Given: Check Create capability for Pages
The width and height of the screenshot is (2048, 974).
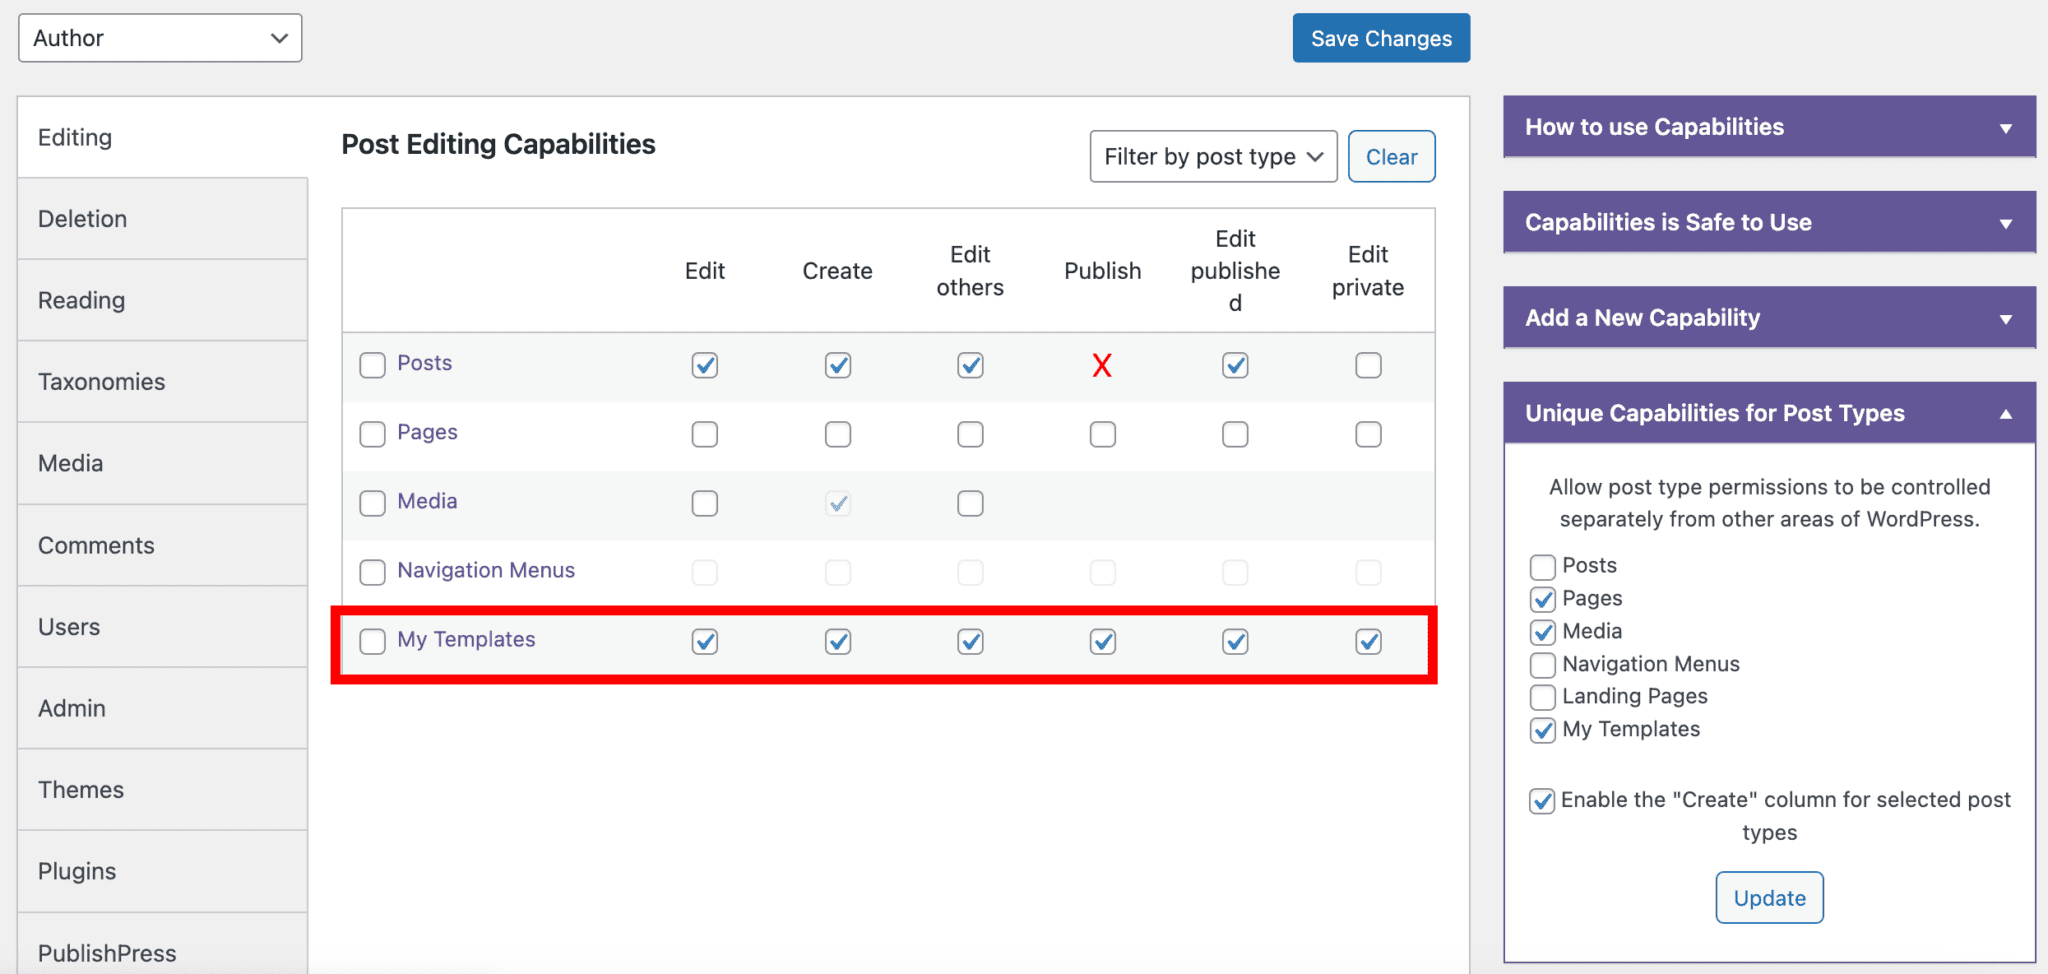Looking at the screenshot, I should point(838,434).
